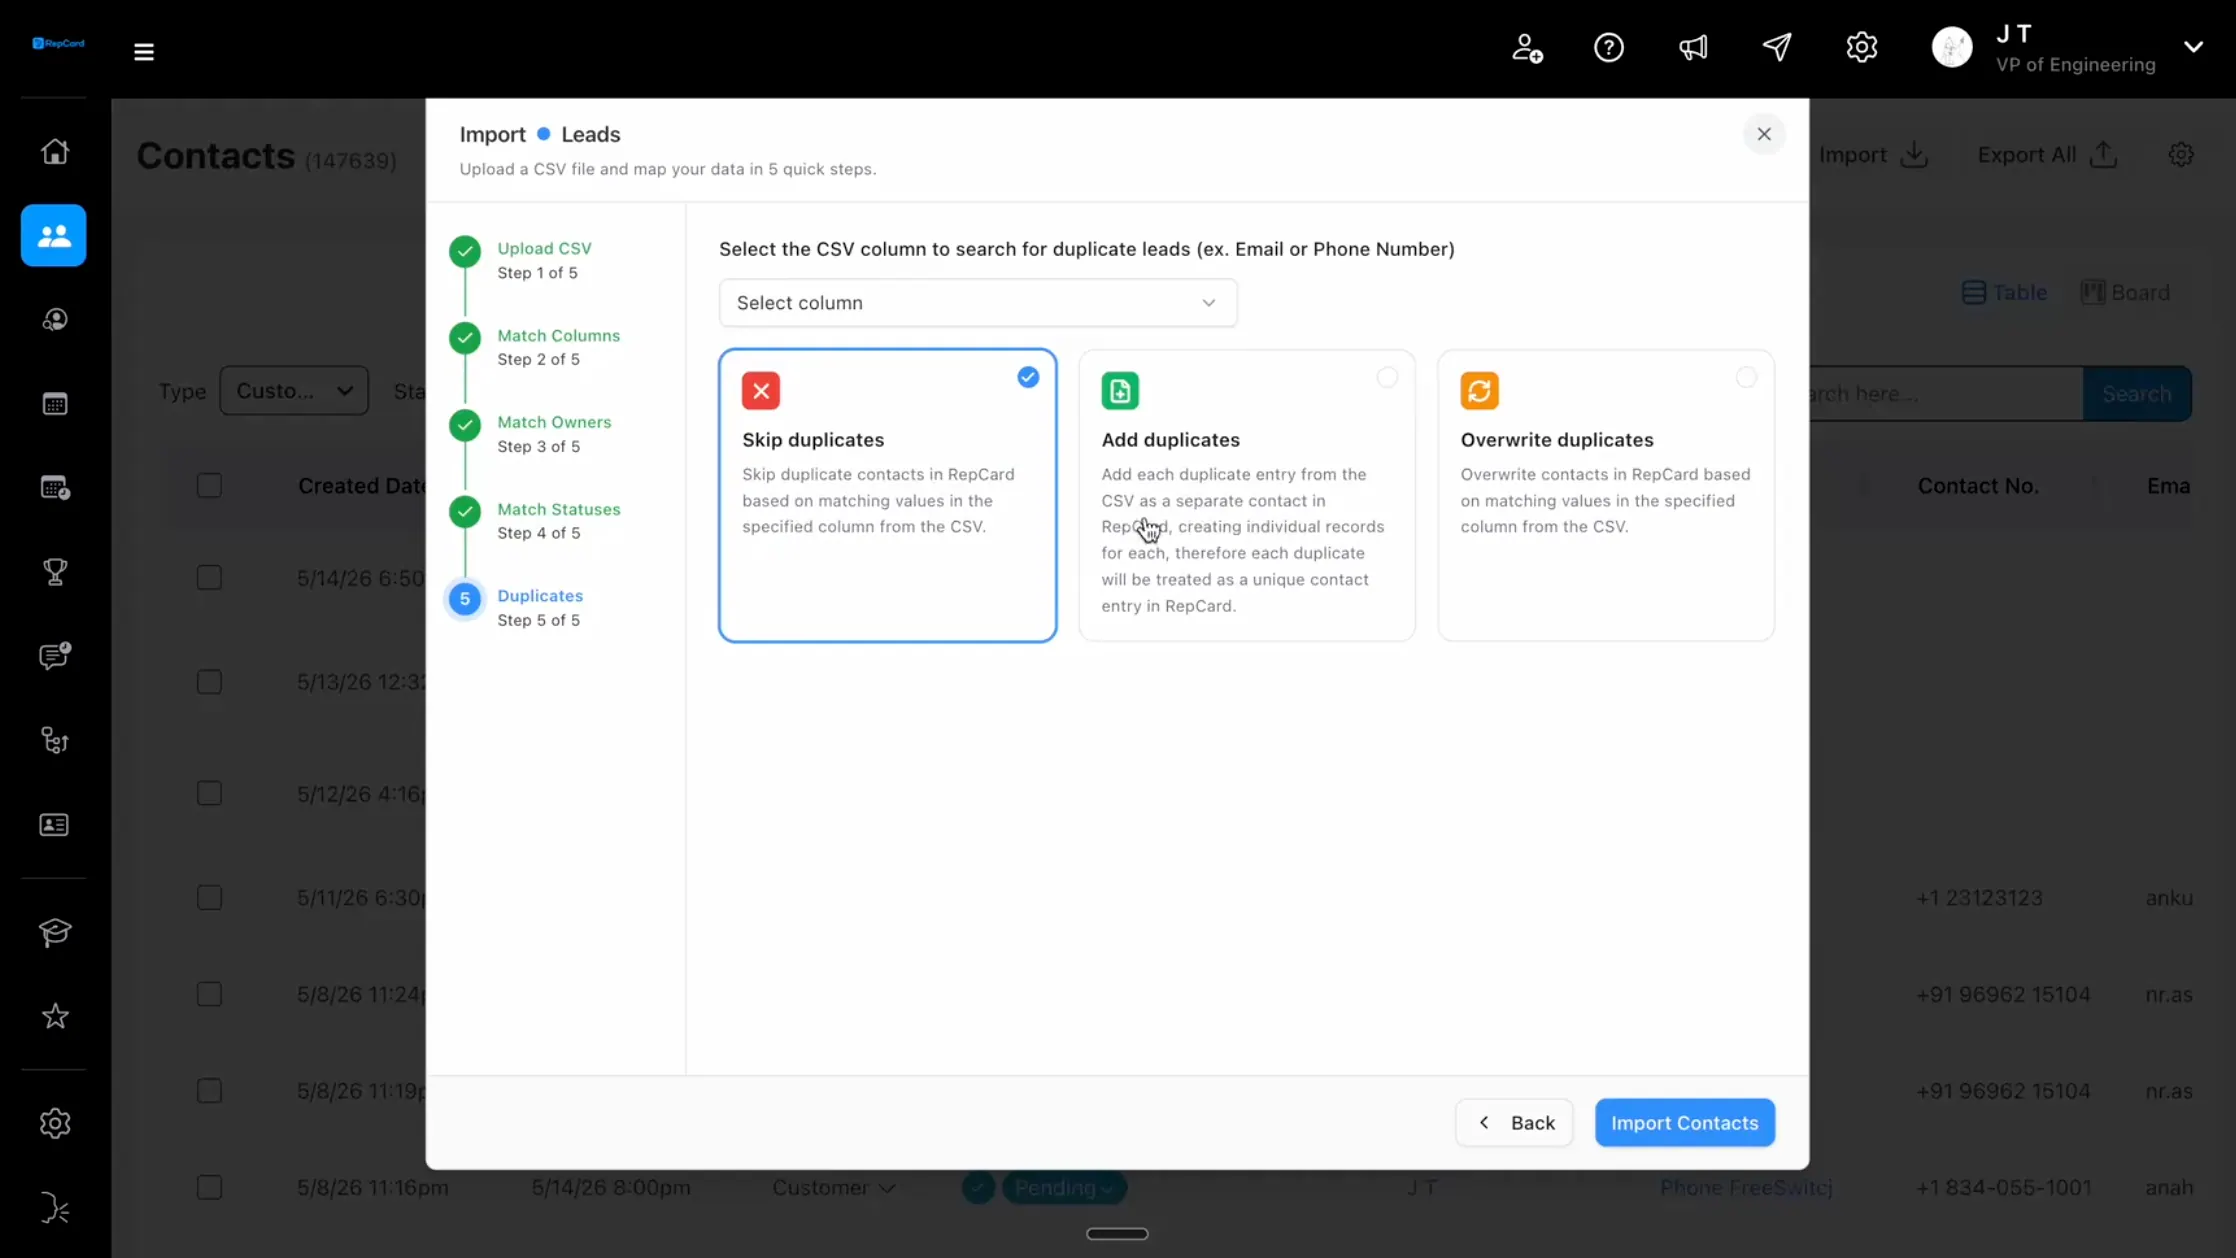Check the 5/8/26 11:19 row checkbox

(x=209, y=1091)
